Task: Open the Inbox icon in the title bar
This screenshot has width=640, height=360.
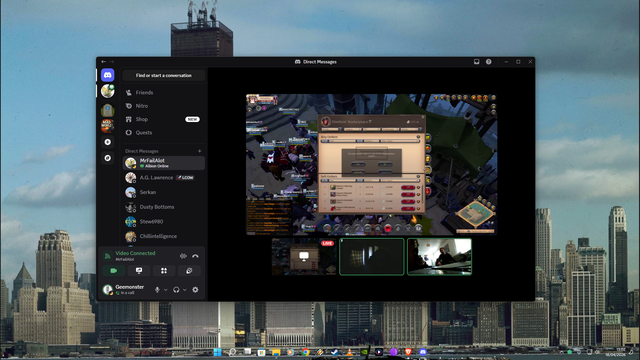Action: point(476,62)
